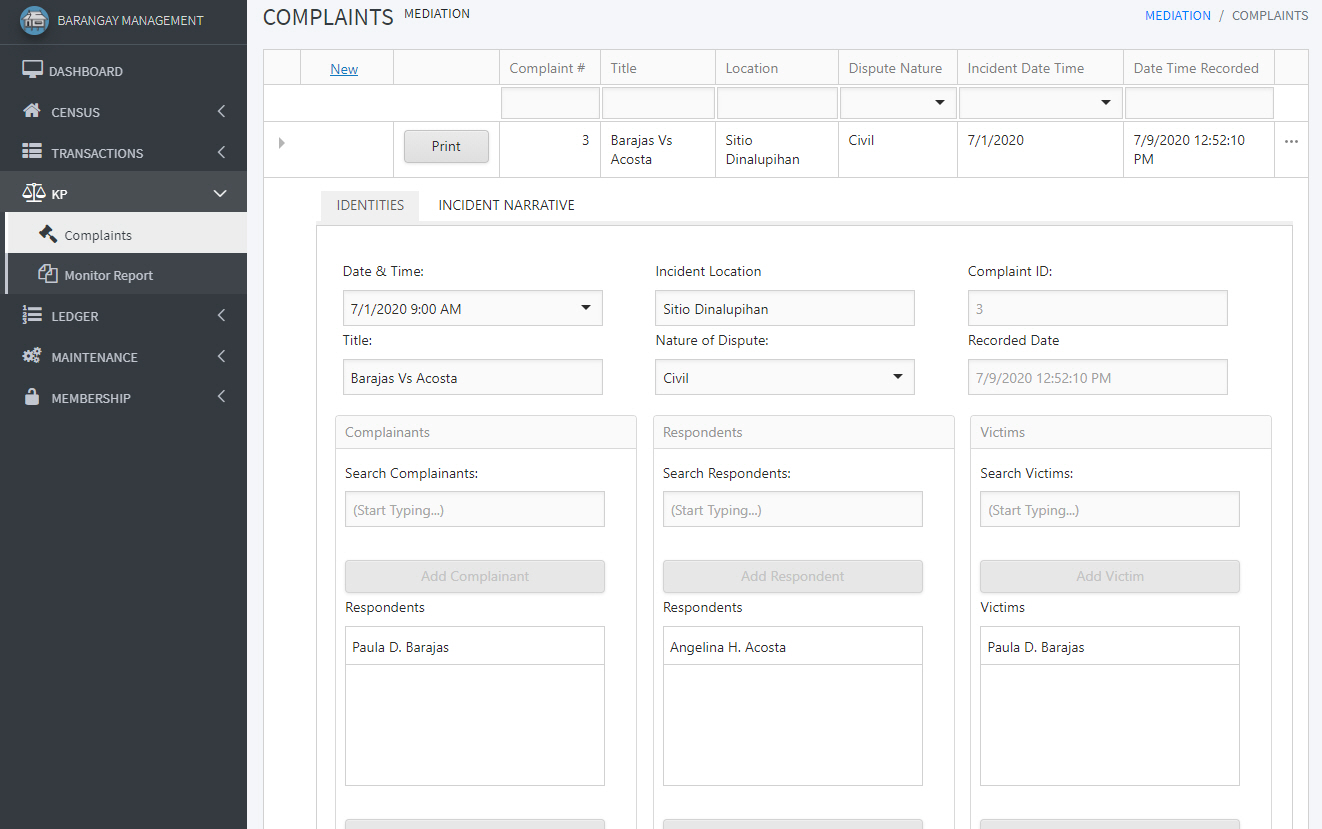Click the Ledger list icon

click(32, 315)
